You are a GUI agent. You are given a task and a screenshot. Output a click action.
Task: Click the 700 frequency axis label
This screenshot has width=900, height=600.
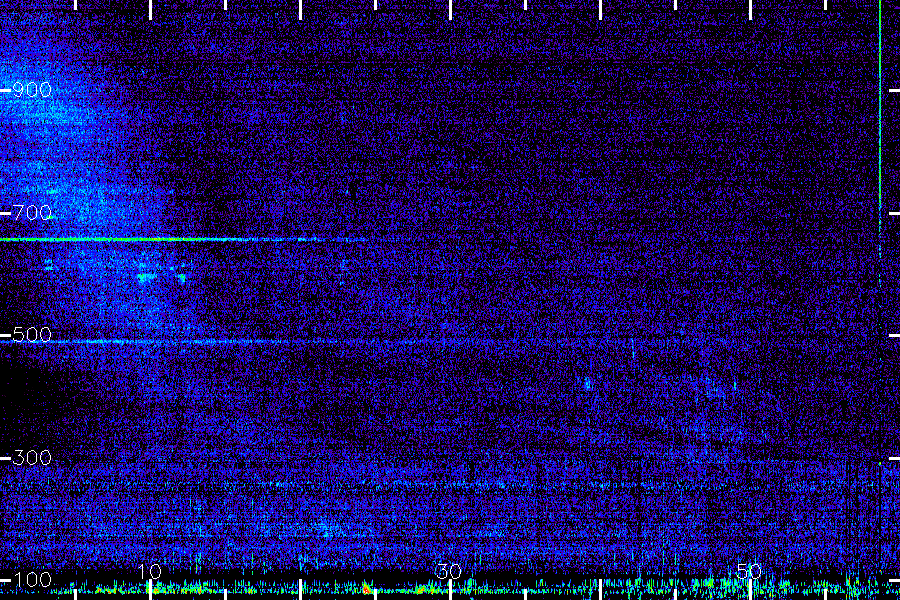click(x=32, y=213)
